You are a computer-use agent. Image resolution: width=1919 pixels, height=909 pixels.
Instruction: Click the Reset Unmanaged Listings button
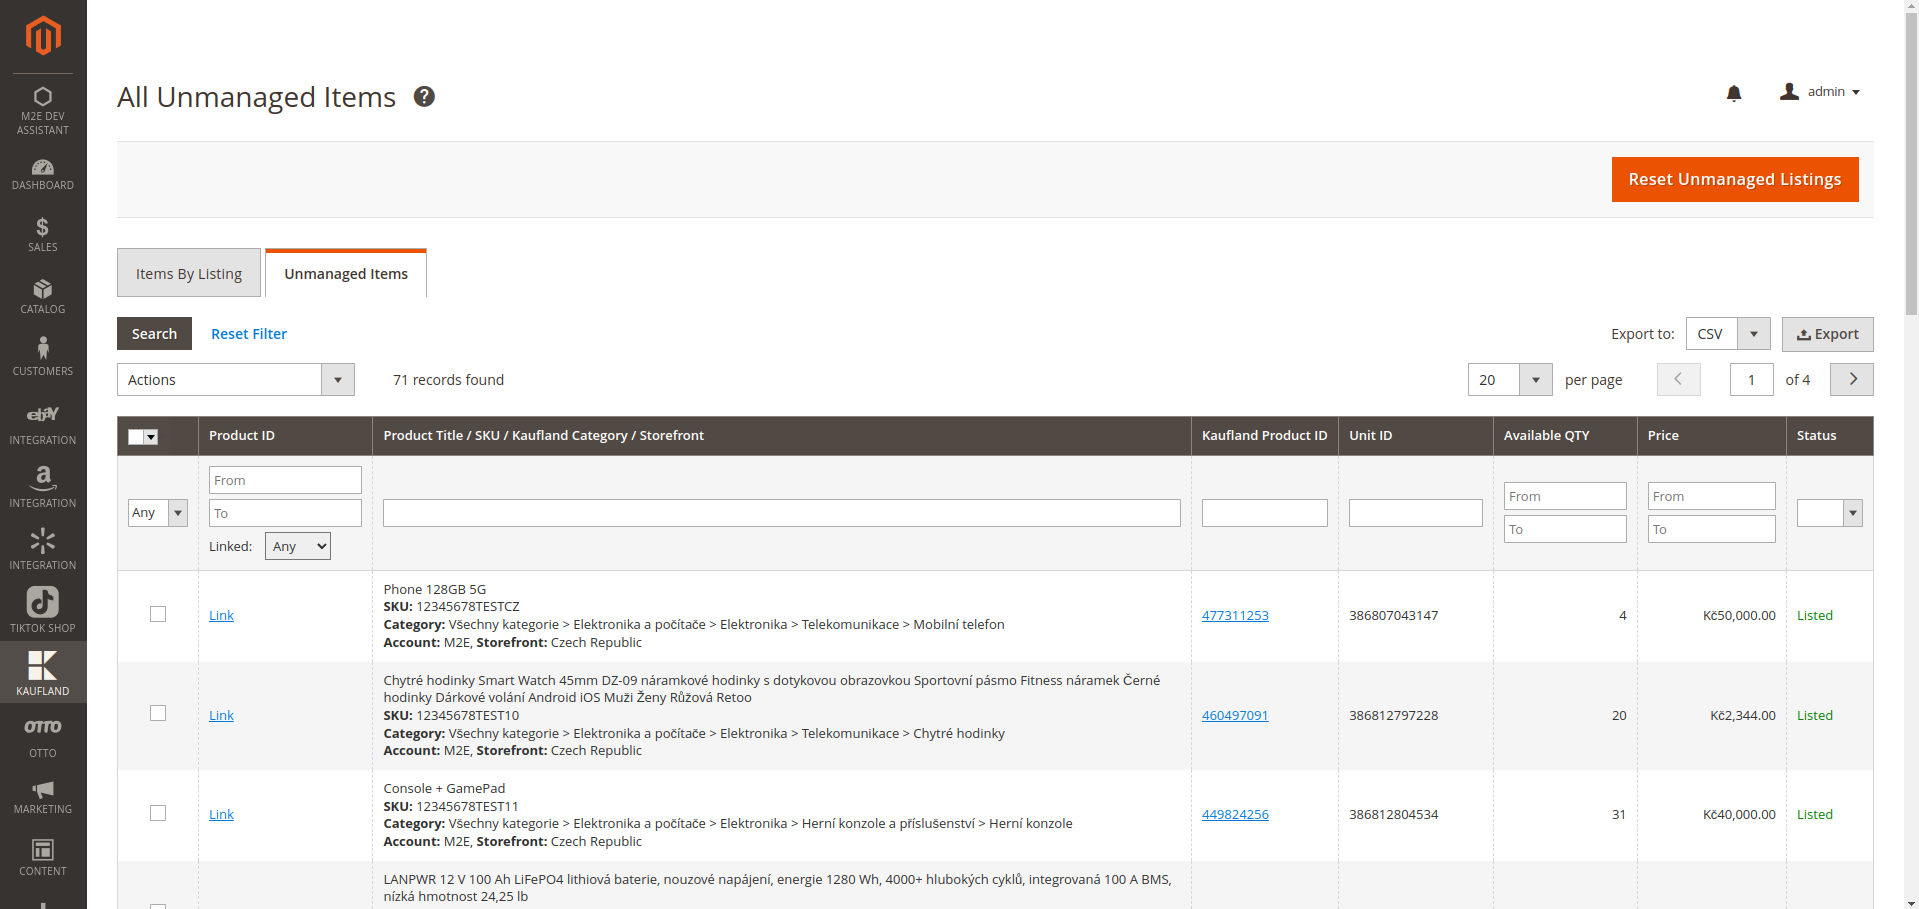point(1734,180)
